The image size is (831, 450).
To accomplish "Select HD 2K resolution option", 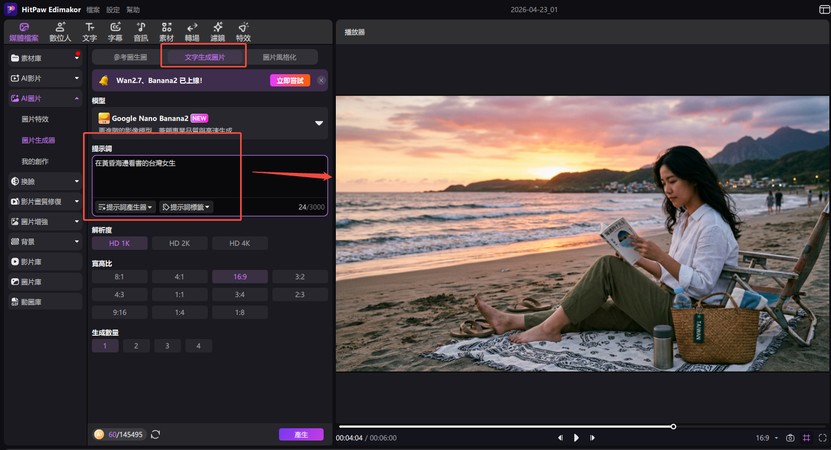I will click(x=180, y=243).
